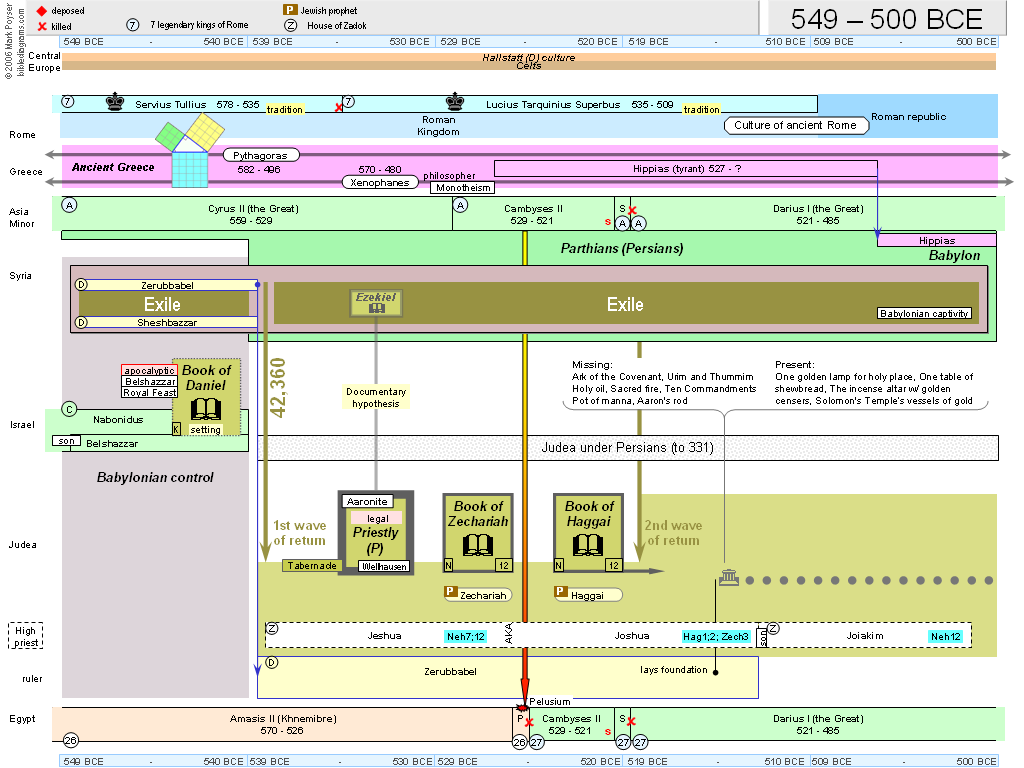Click the orange Hallstatt (D) culture band
The height and width of the screenshot is (768, 1024).
(x=528, y=58)
